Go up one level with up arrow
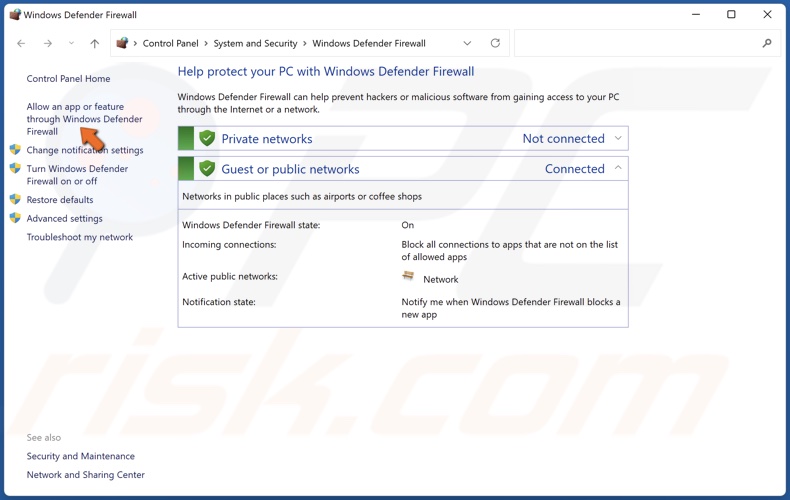The image size is (790, 500). tap(95, 43)
